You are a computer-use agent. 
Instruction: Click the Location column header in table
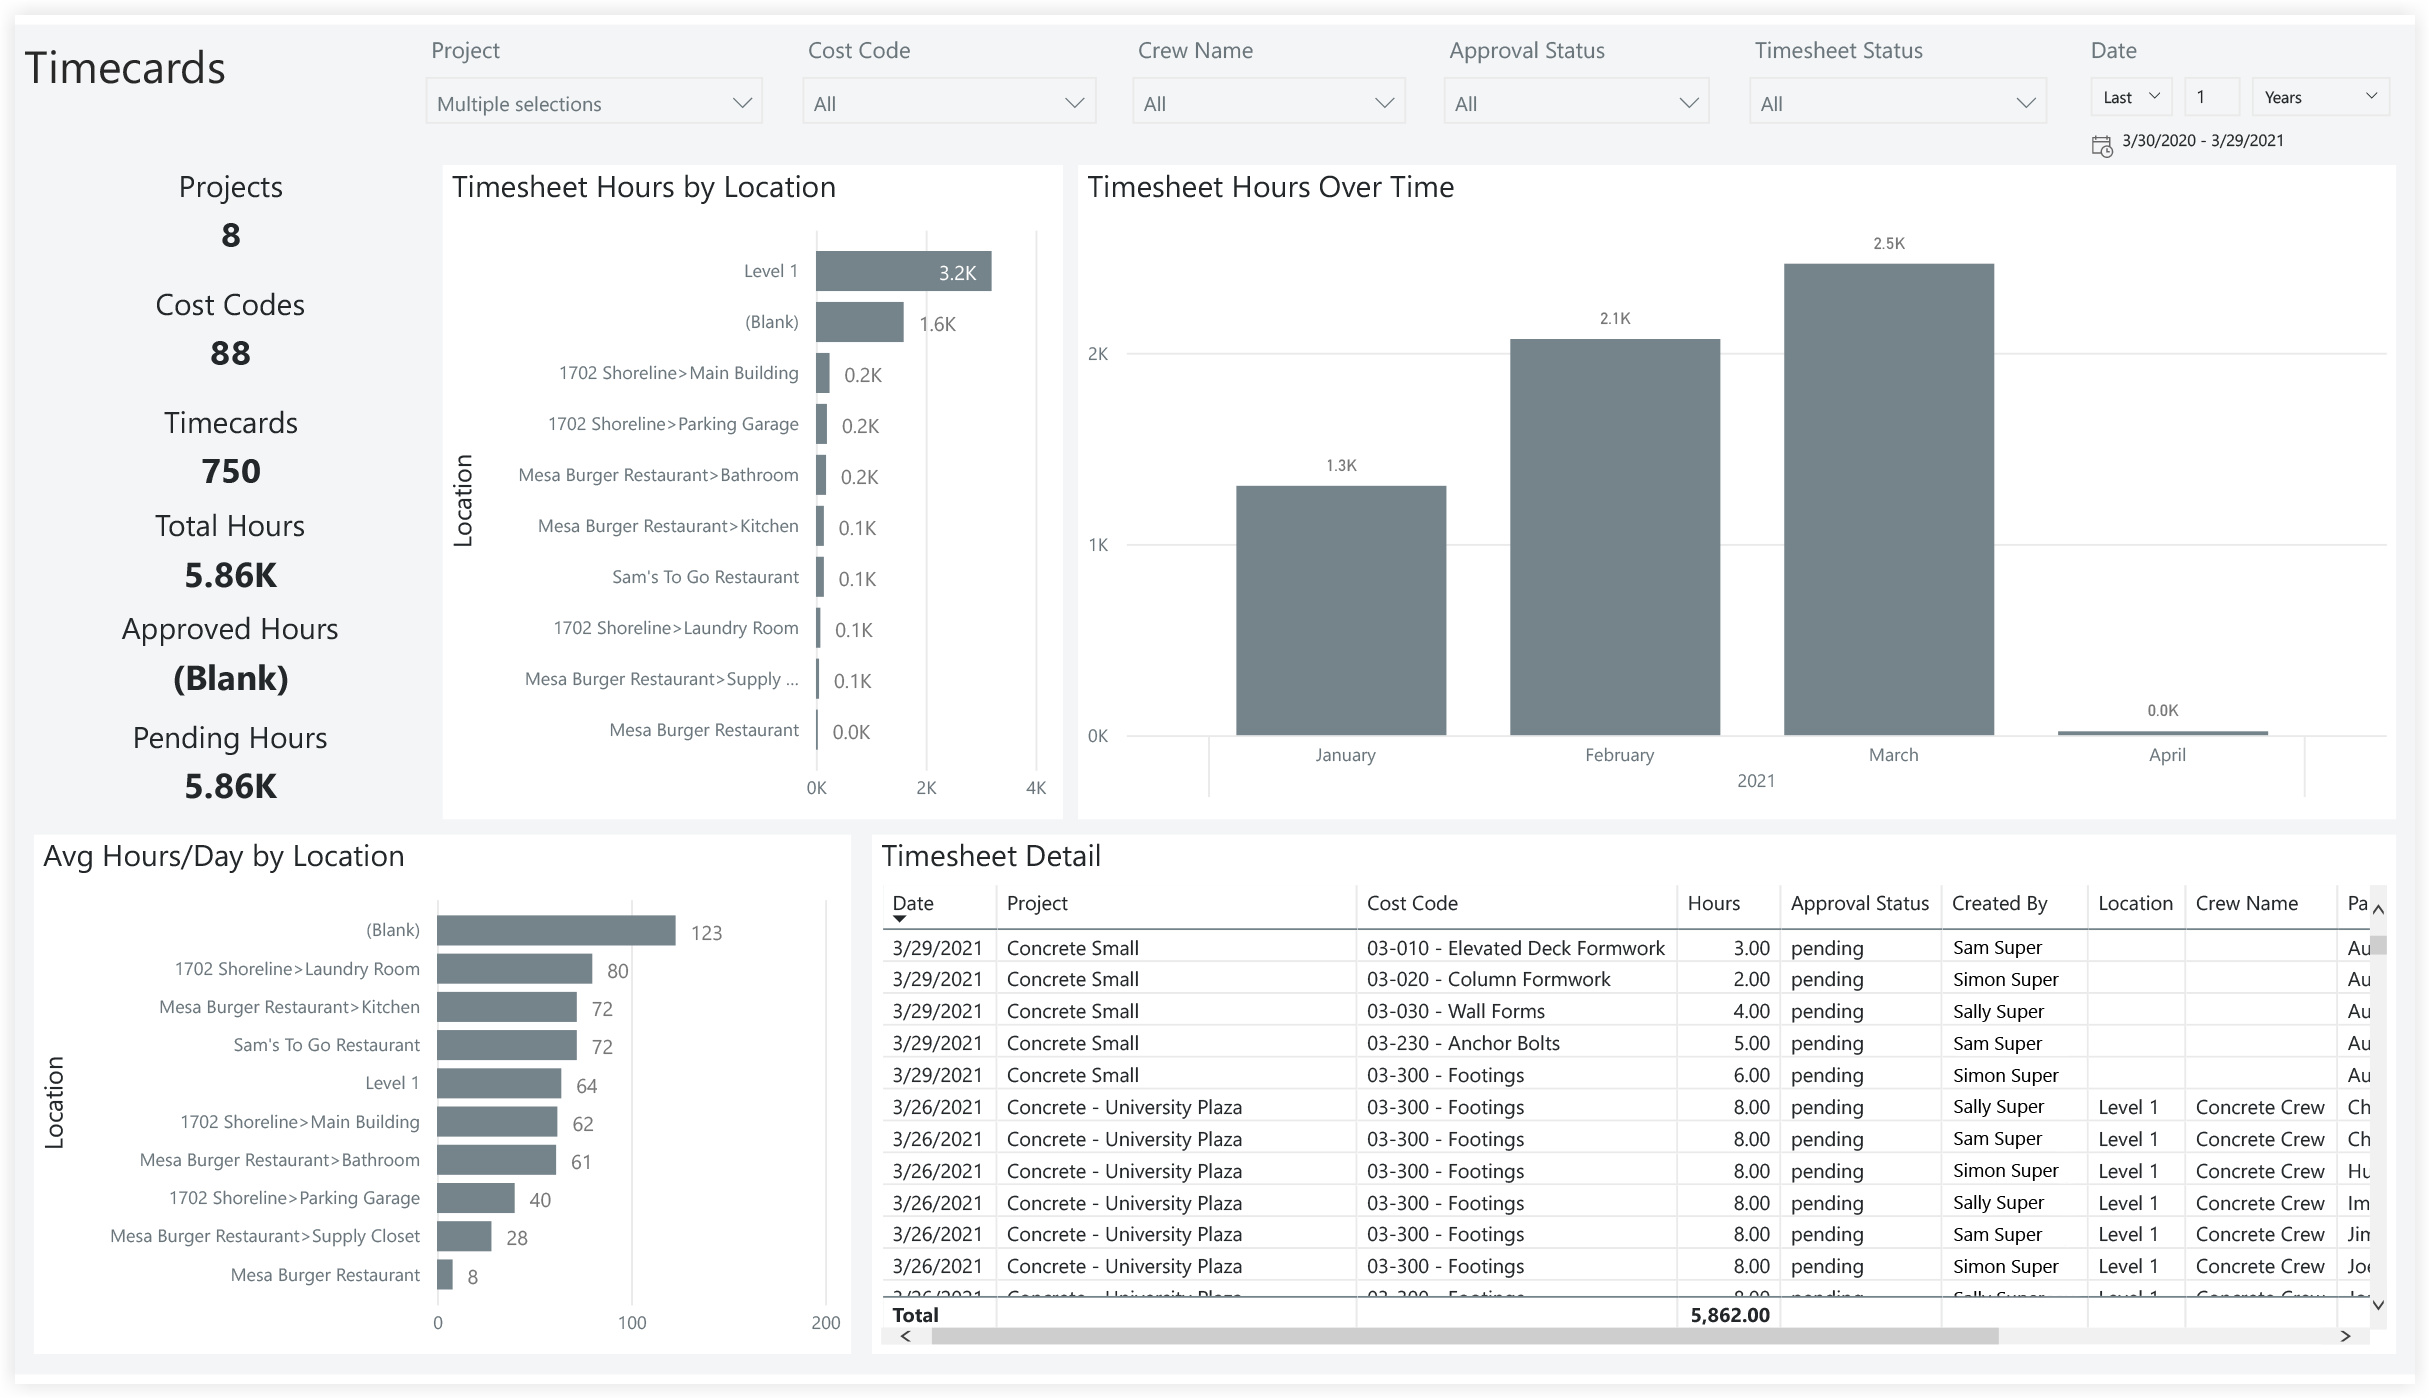2135,903
